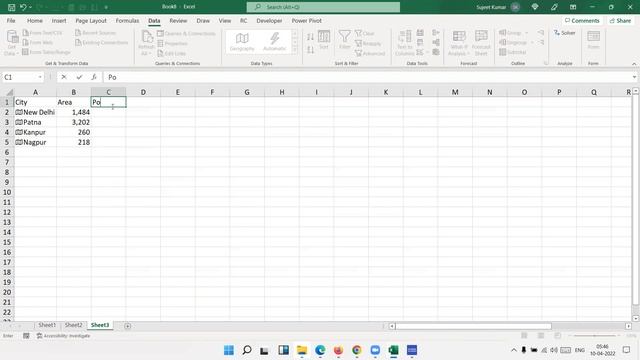
Task: Click Edit Links option
Action: pos(171,53)
